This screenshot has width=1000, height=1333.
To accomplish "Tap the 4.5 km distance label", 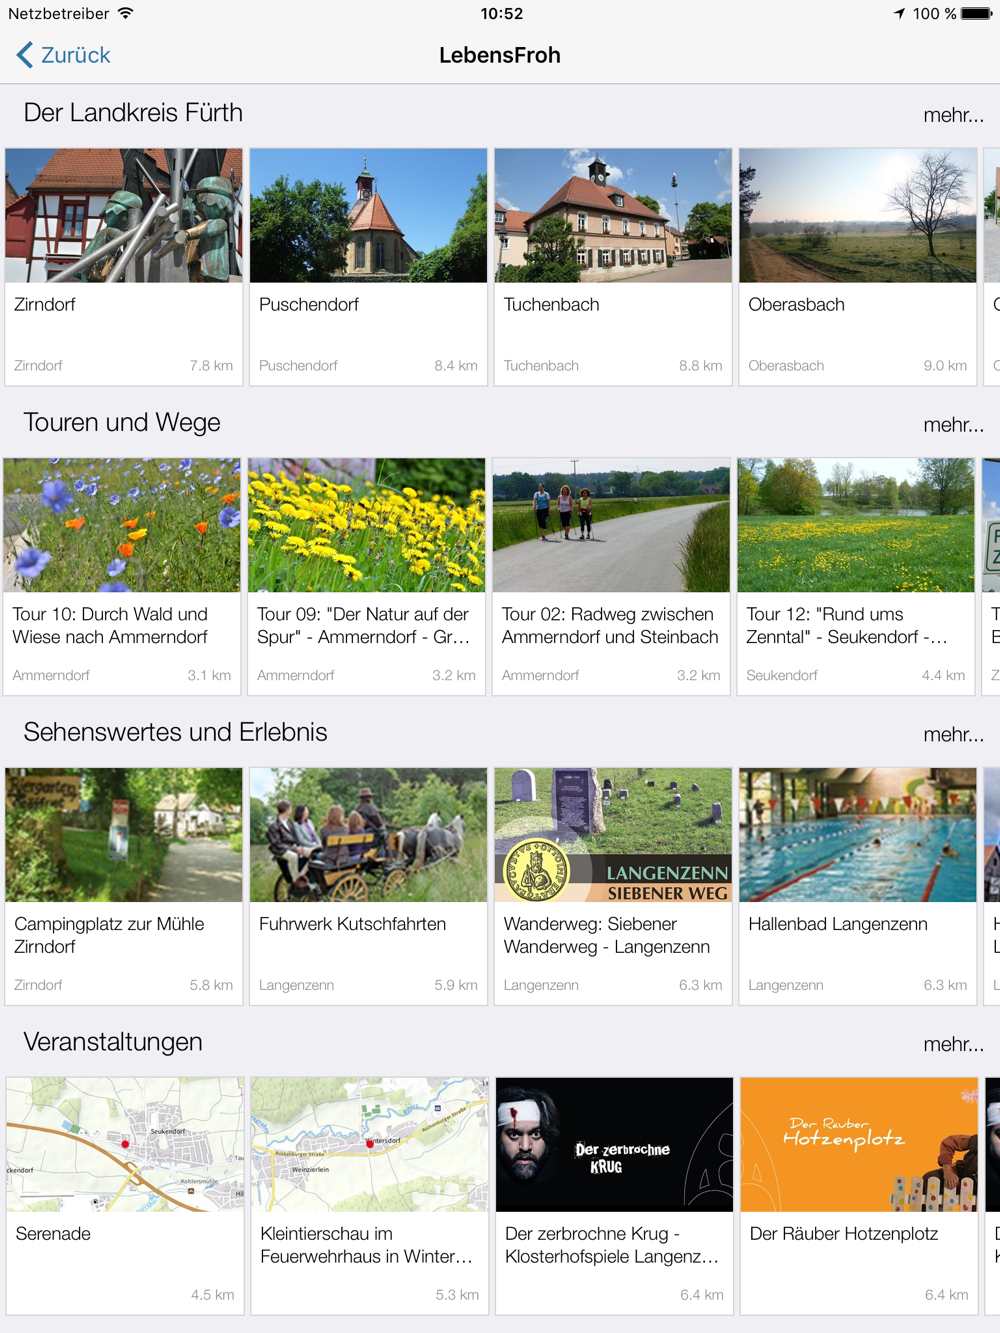I will coord(212,1295).
